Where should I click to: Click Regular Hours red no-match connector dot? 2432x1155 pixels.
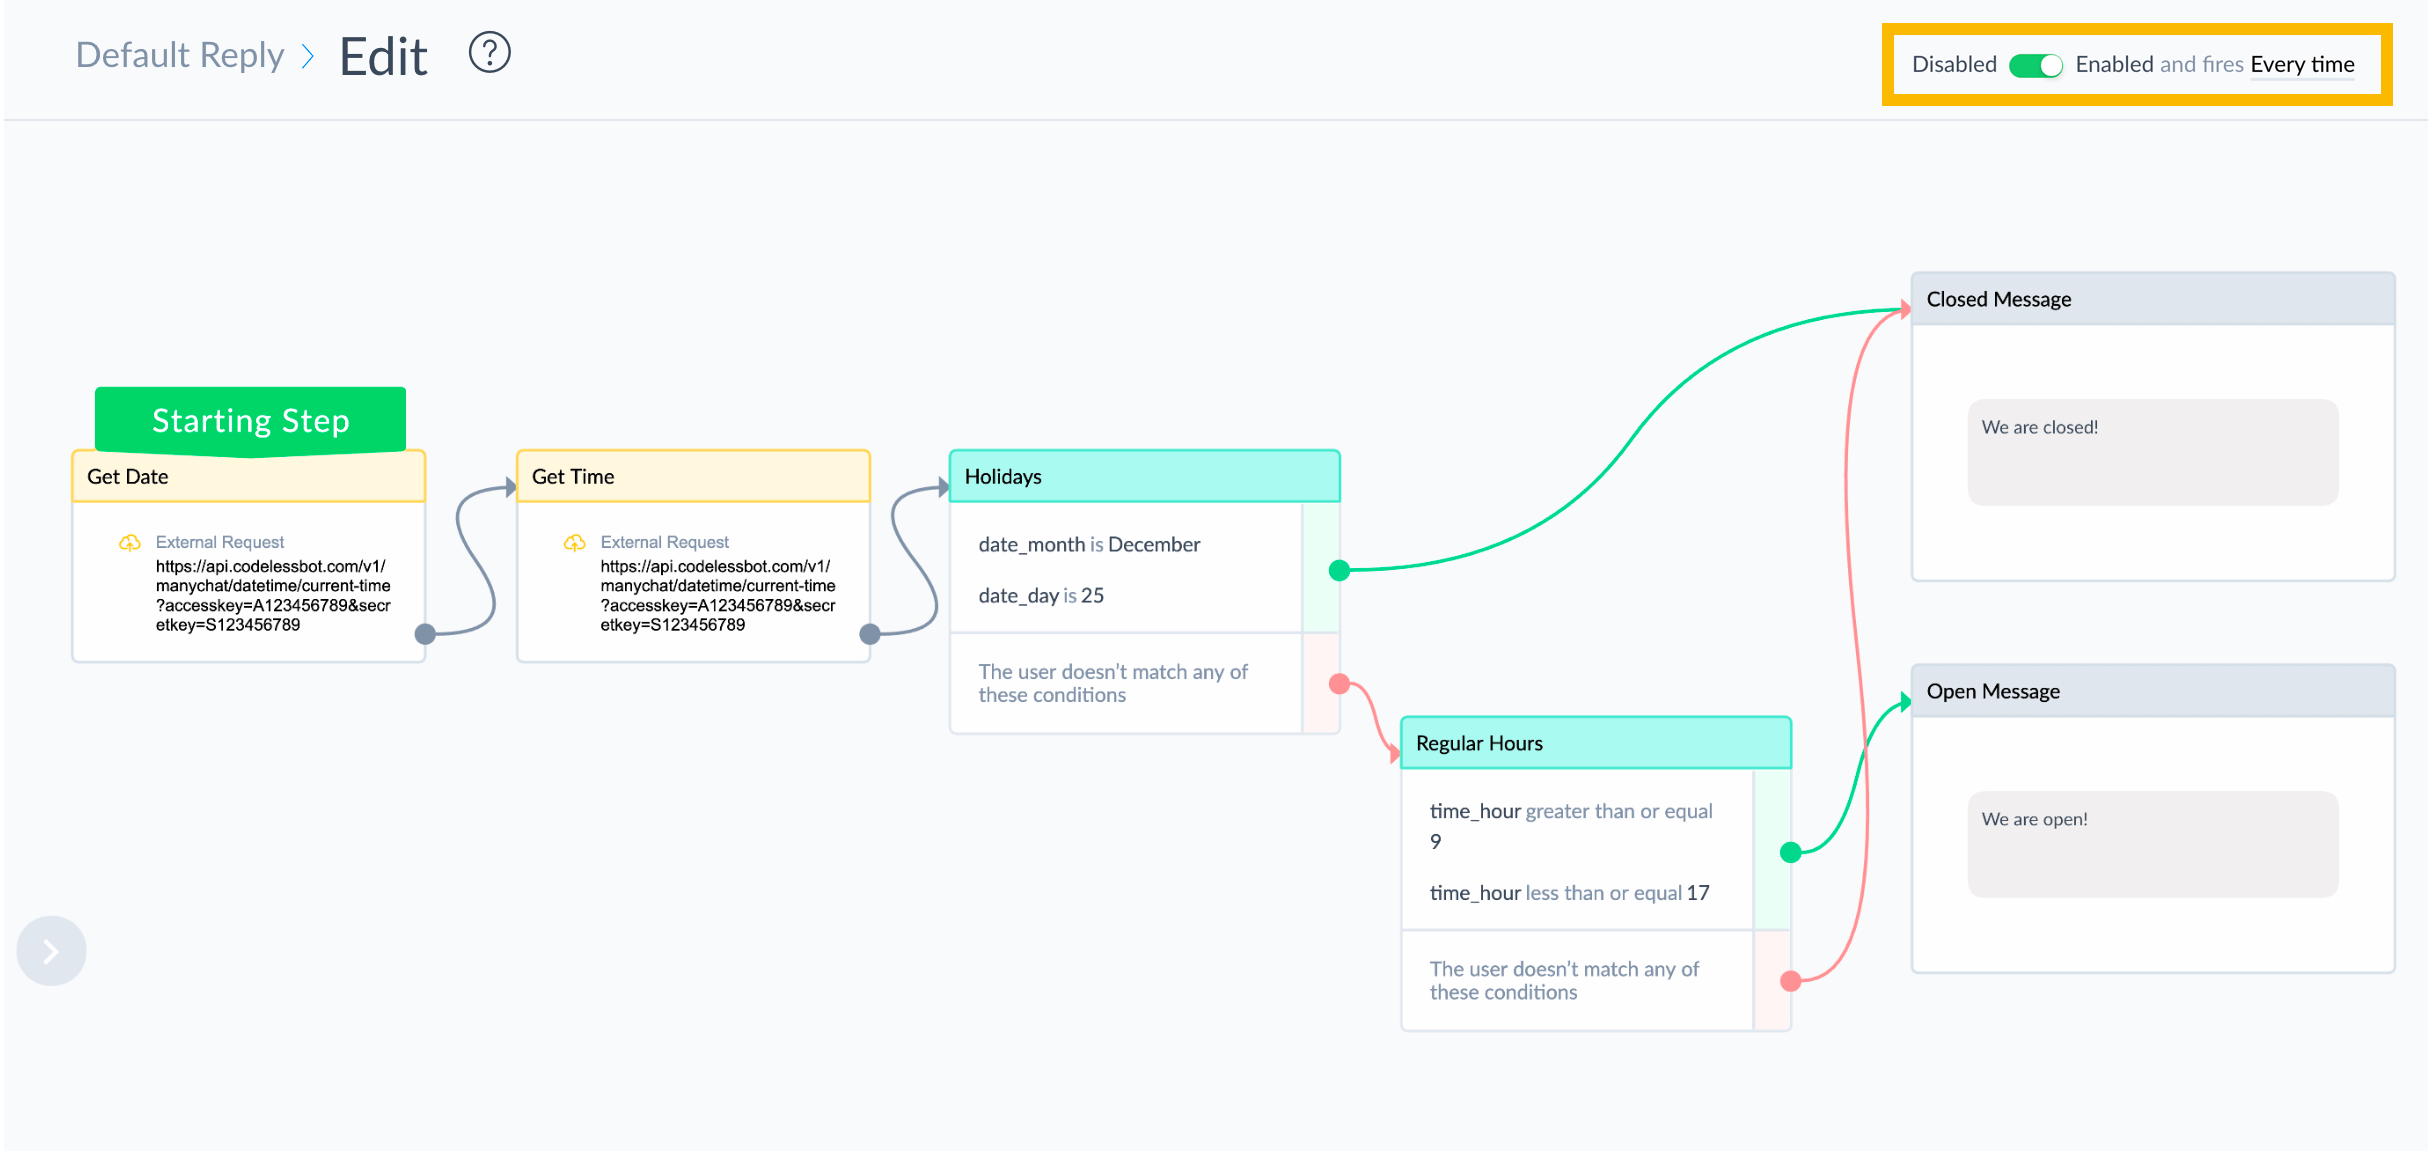point(1790,981)
